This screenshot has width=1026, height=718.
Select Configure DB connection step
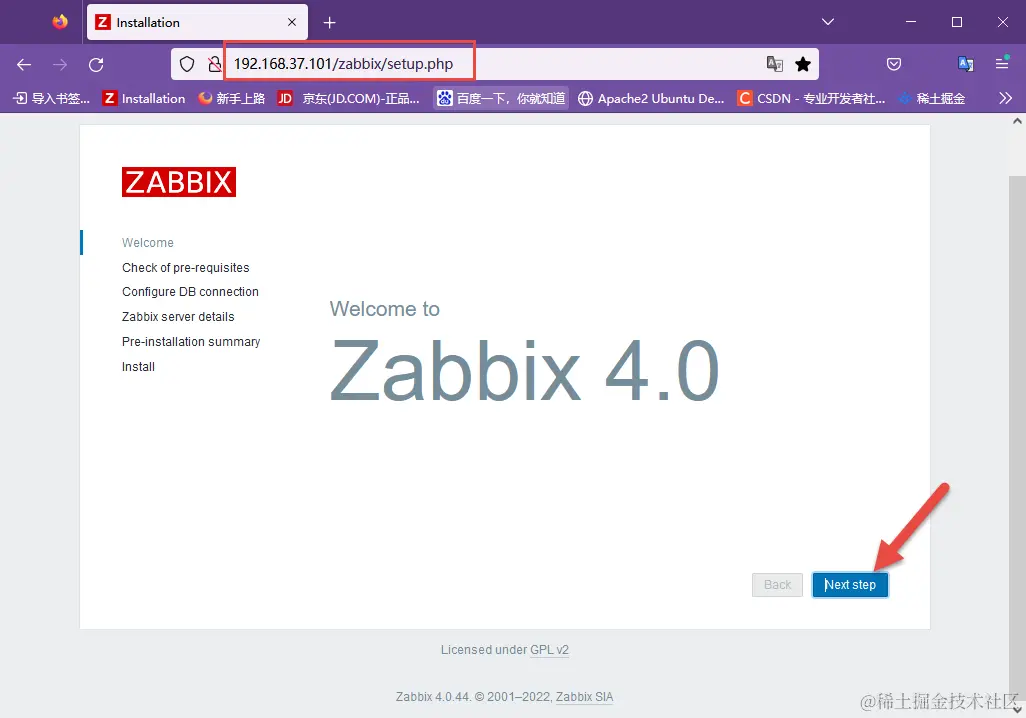coord(190,292)
